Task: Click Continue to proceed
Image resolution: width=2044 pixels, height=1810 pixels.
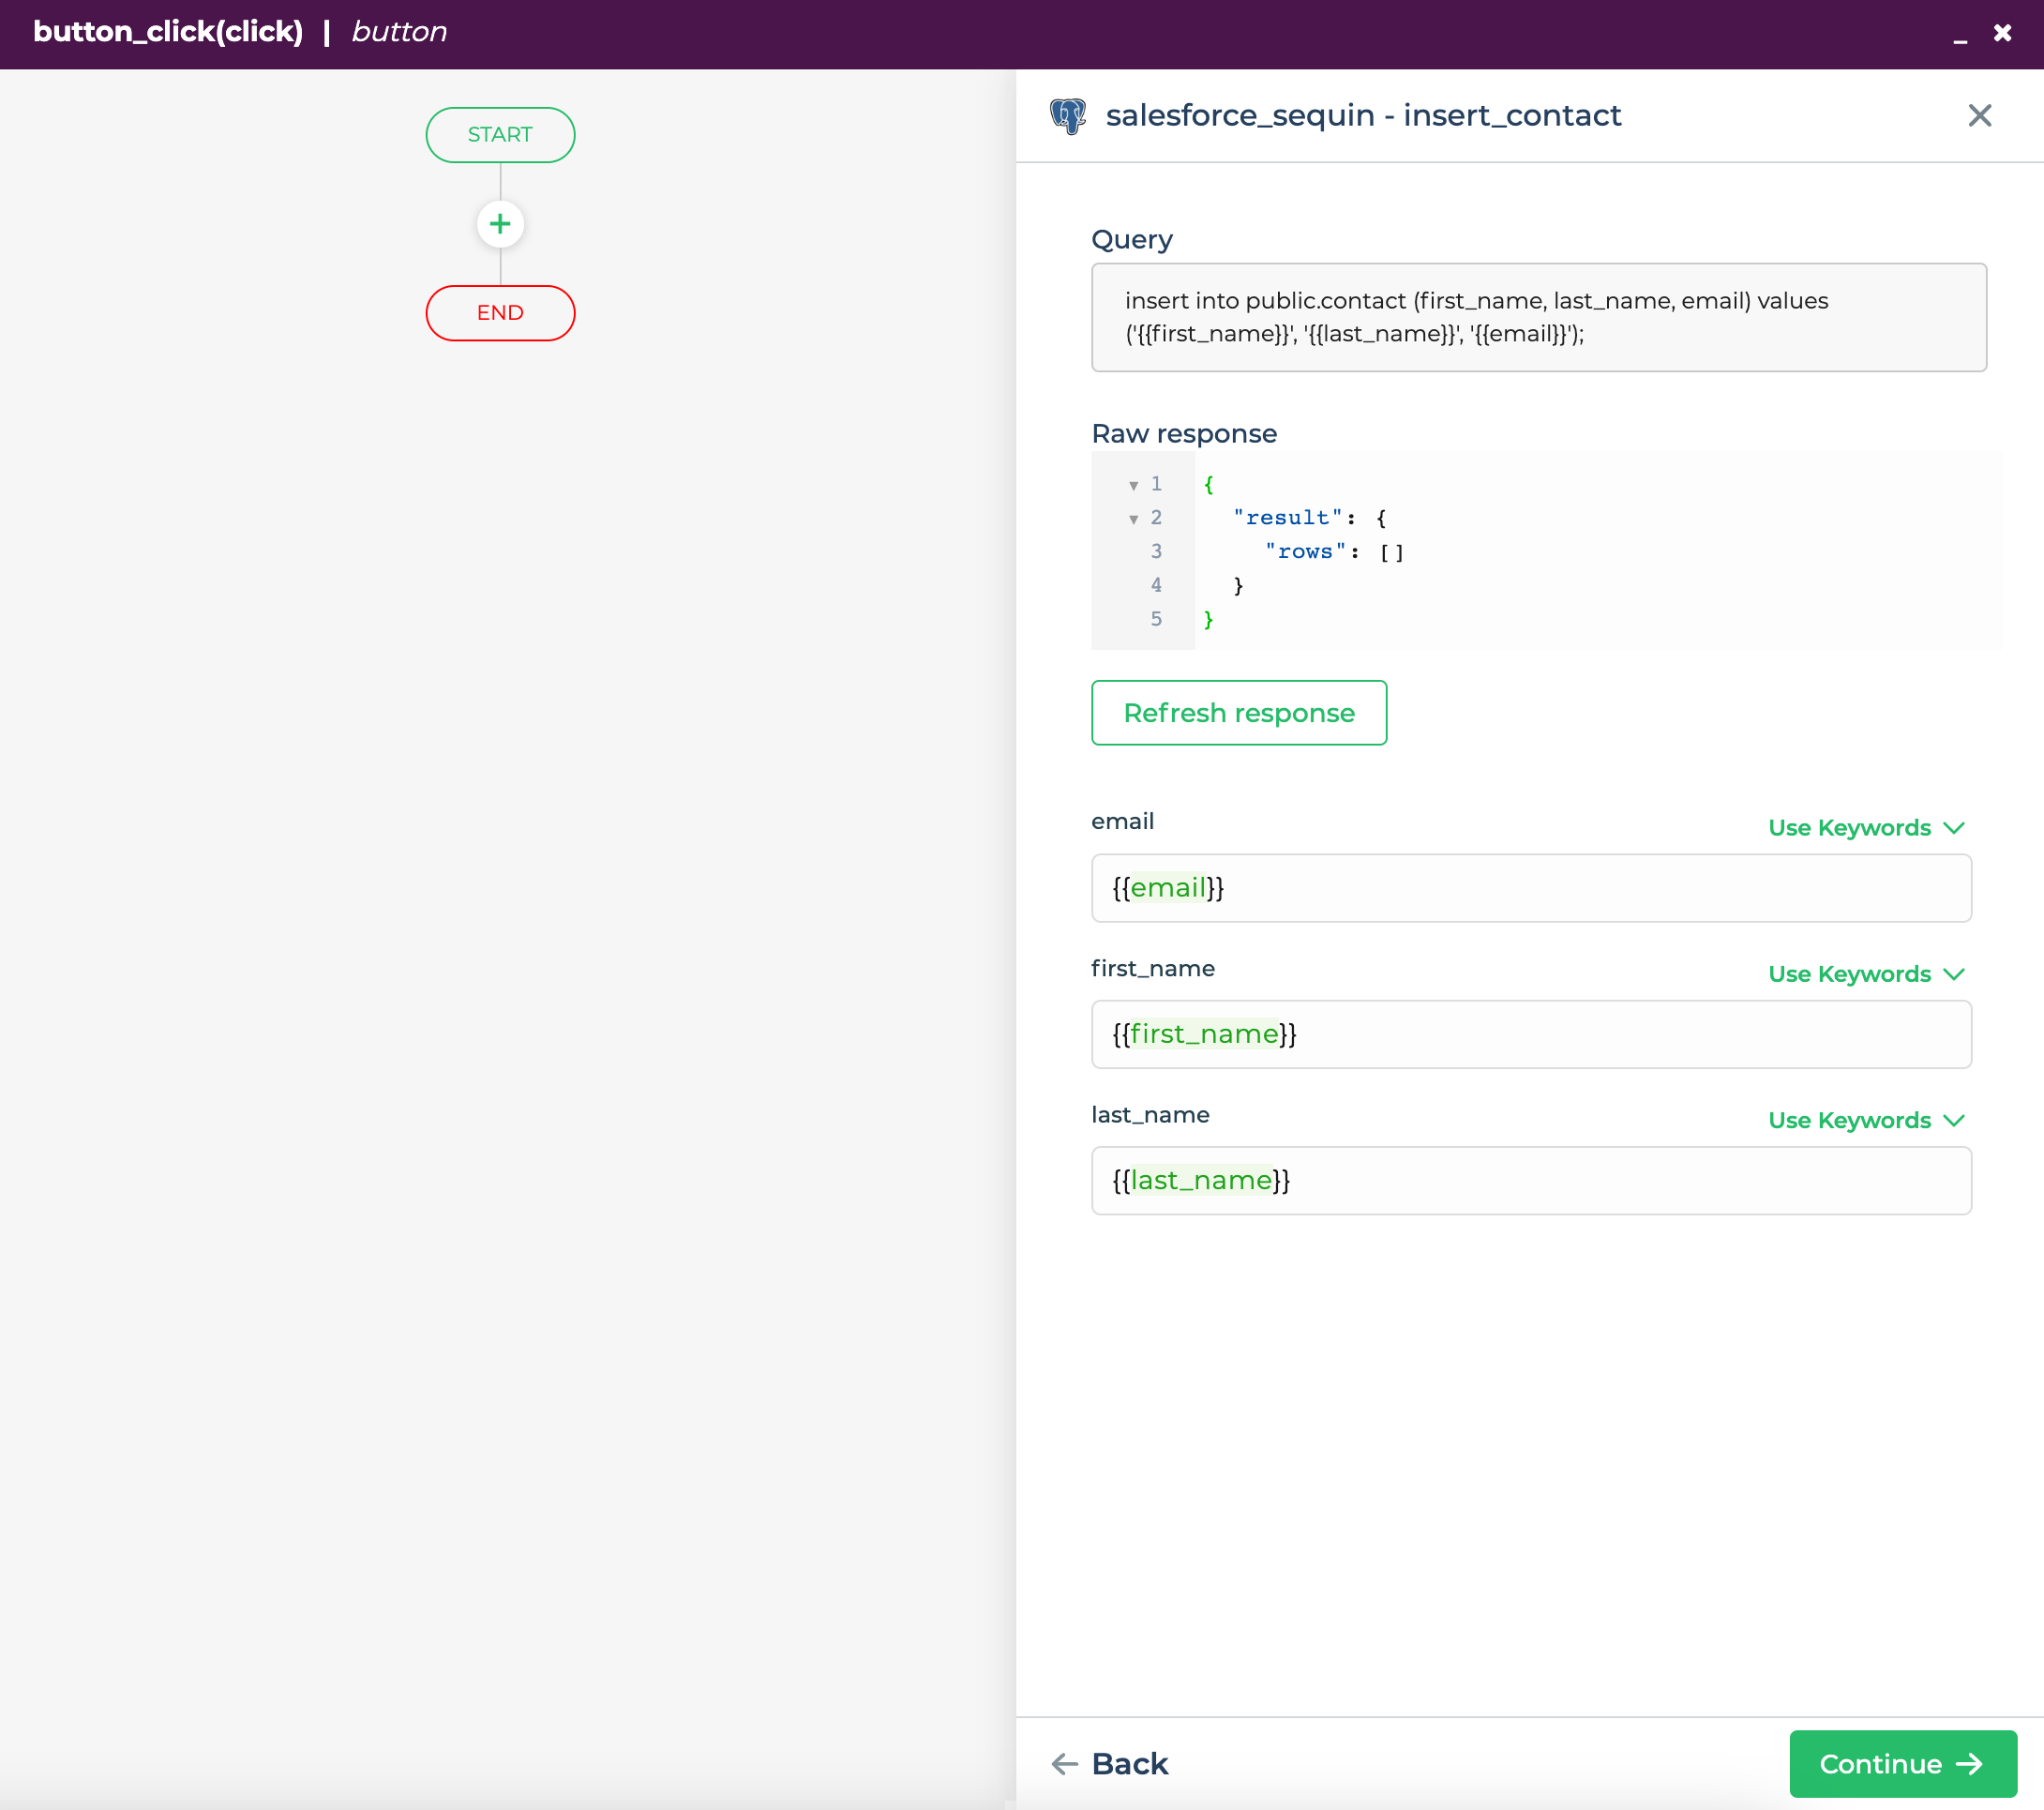Action: pyautogui.click(x=1900, y=1764)
